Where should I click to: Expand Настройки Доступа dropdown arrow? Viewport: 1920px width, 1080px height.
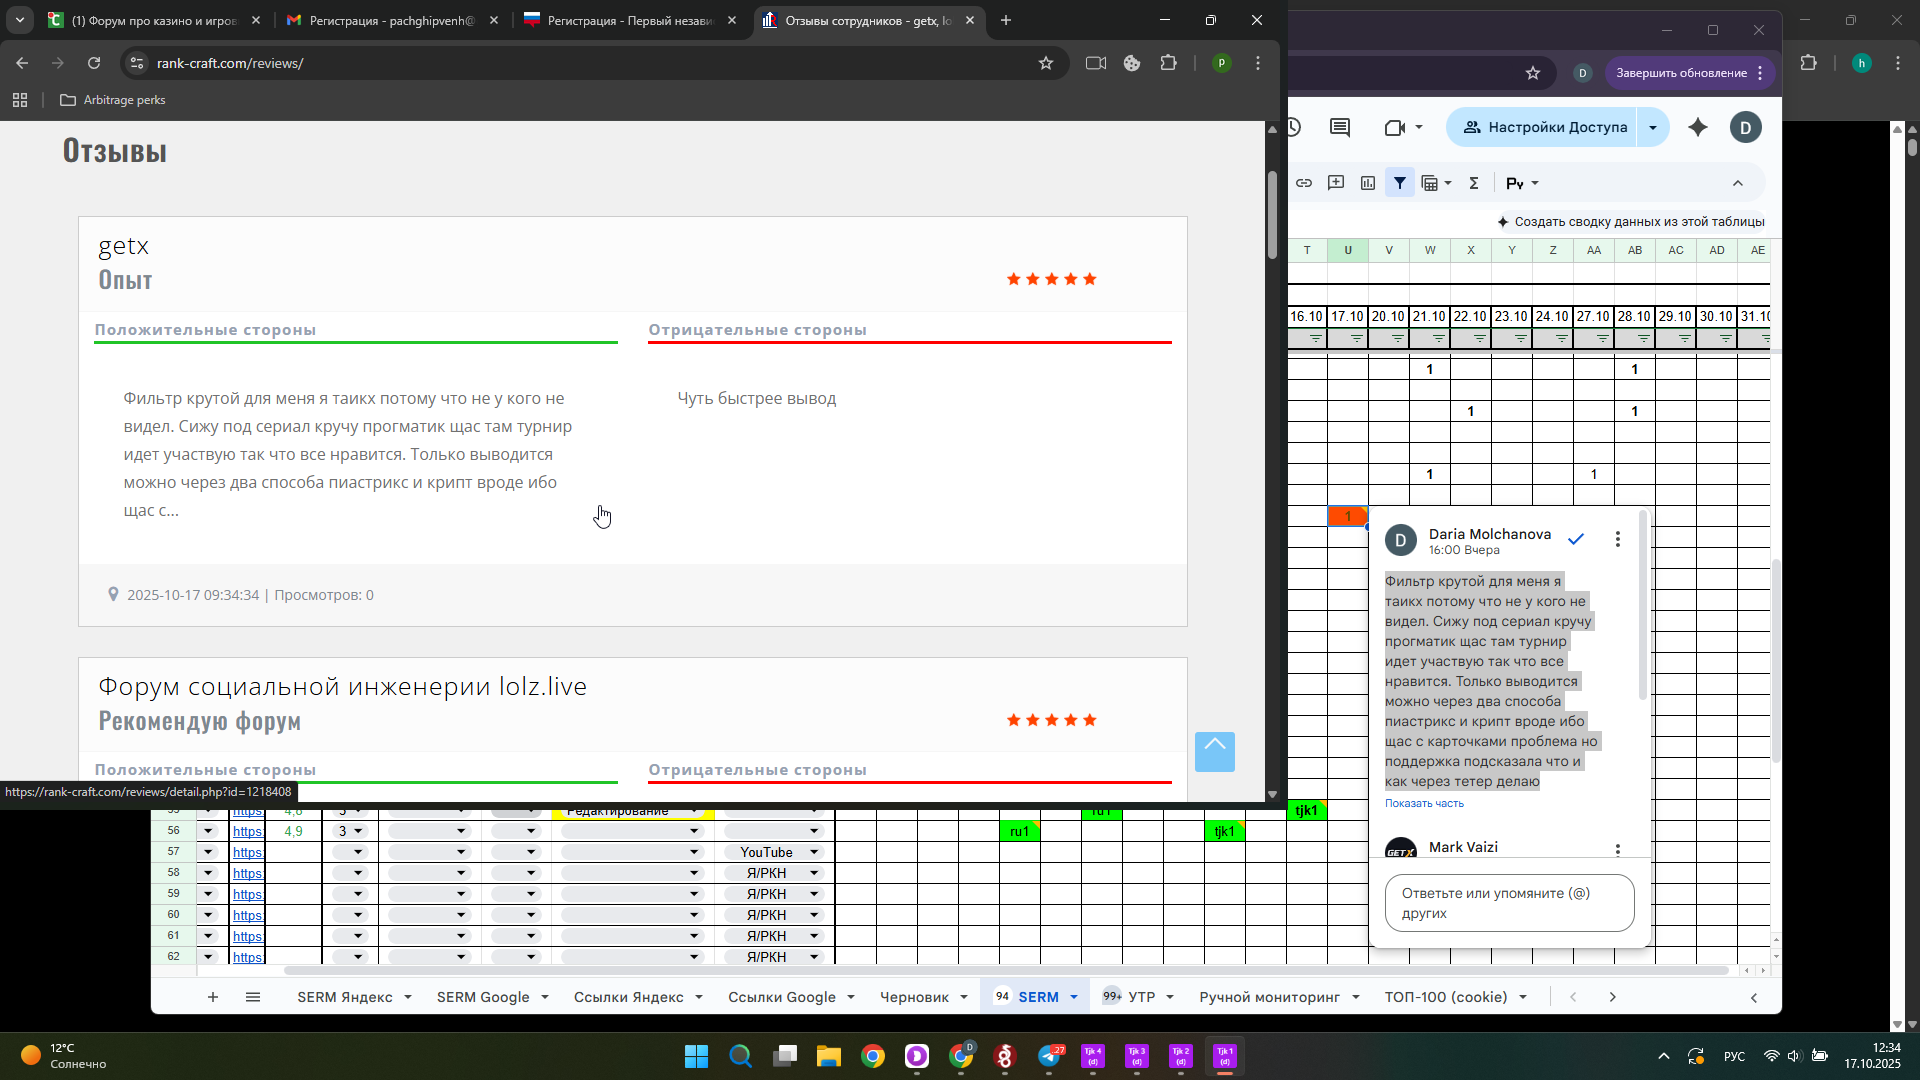1653,127
